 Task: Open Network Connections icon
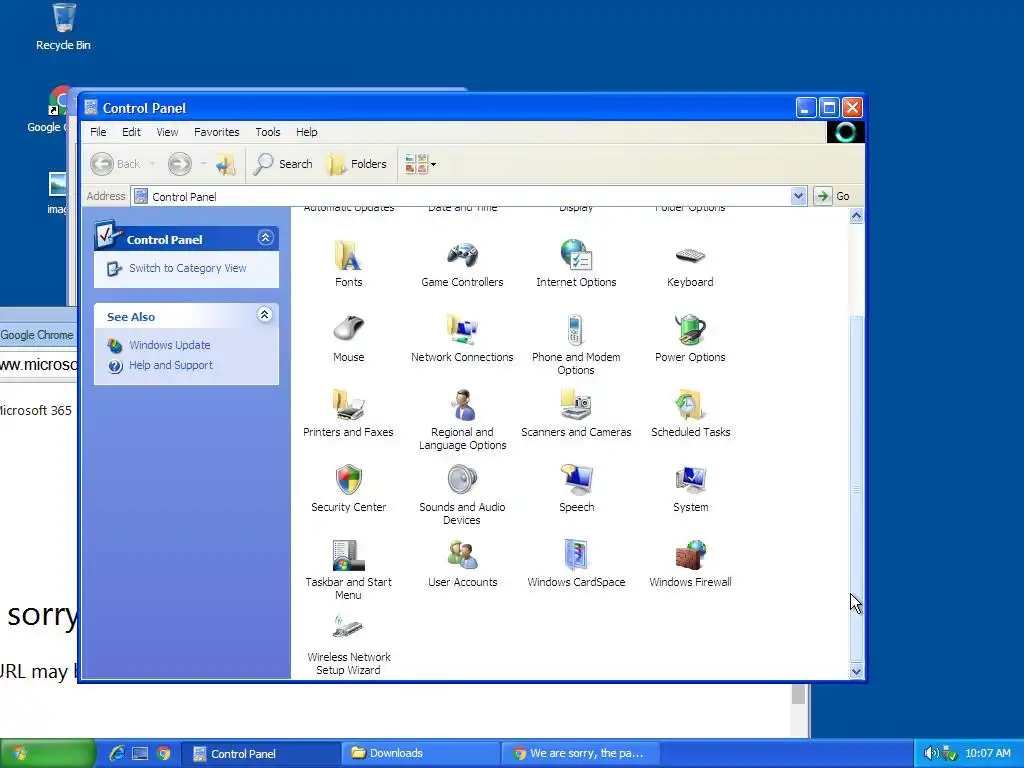tap(462, 339)
